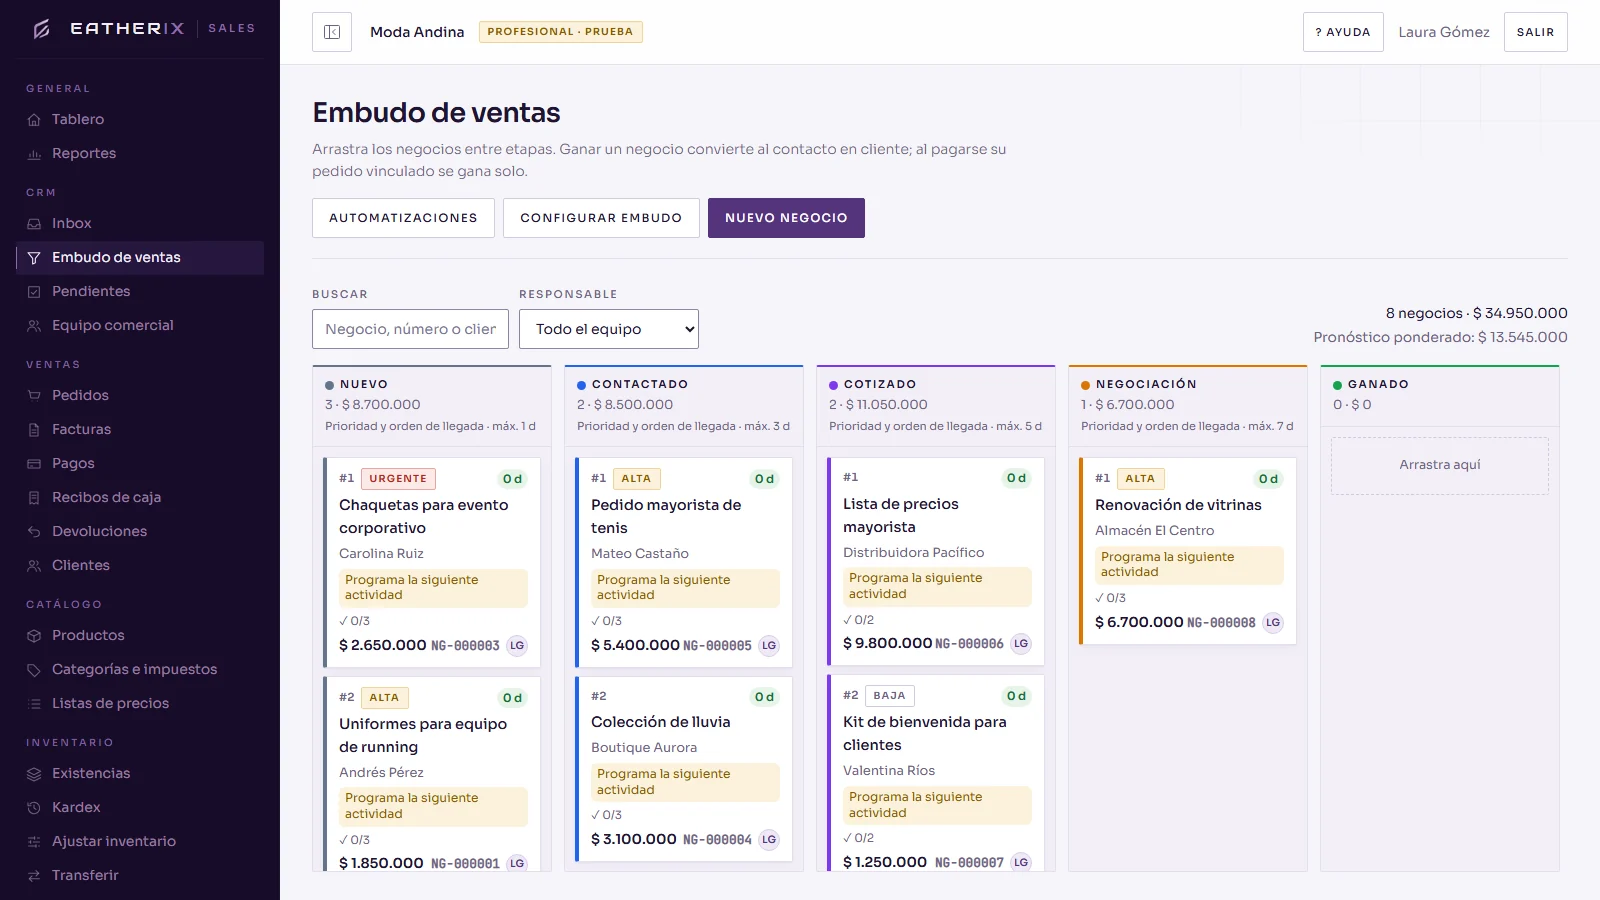1600x900 pixels.
Task: Click the Laura Gómez user name
Action: (x=1444, y=32)
